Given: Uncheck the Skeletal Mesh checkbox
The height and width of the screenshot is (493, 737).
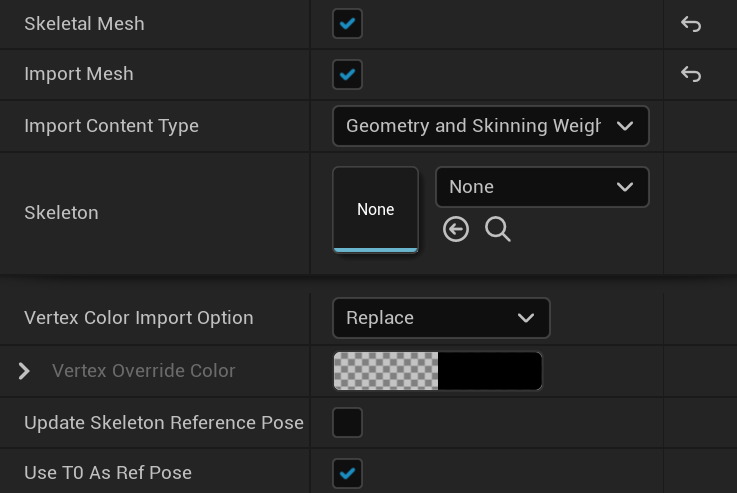Looking at the screenshot, I should [347, 24].
